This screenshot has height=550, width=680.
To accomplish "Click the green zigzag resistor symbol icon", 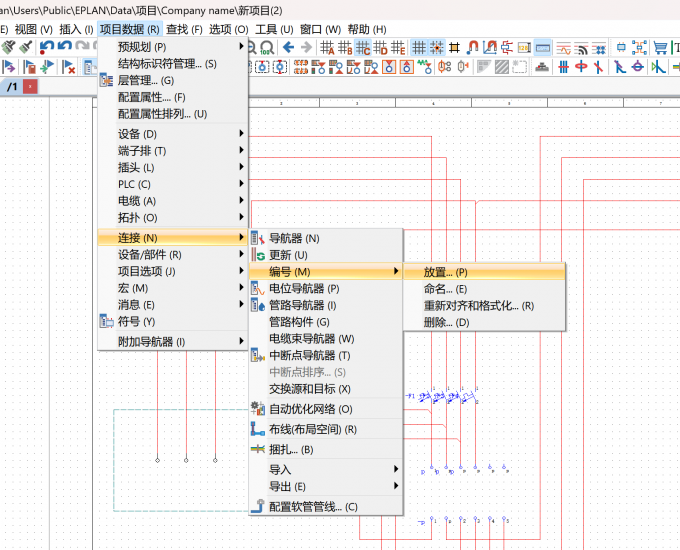I will coord(424,67).
